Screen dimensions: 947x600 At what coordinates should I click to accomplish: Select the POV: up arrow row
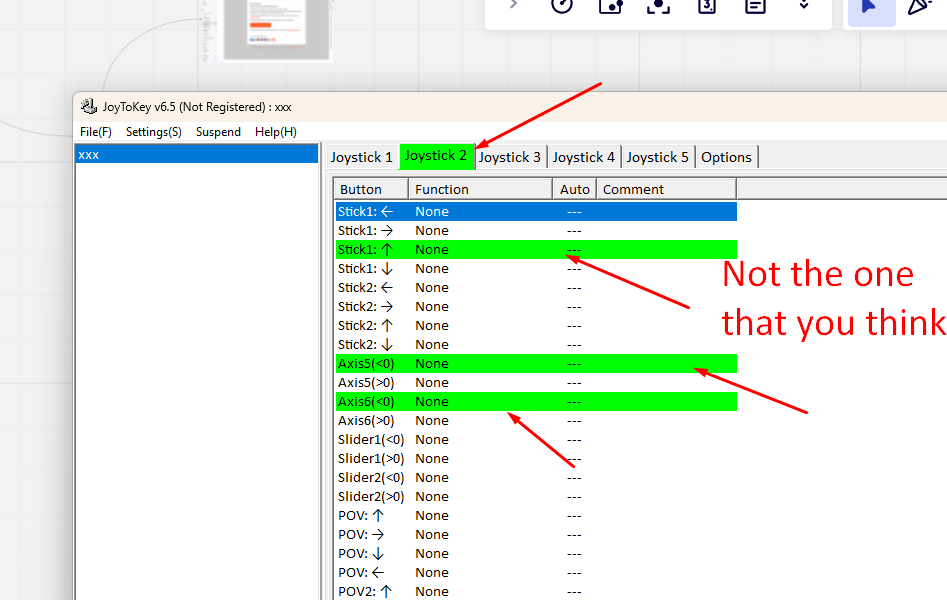point(536,516)
